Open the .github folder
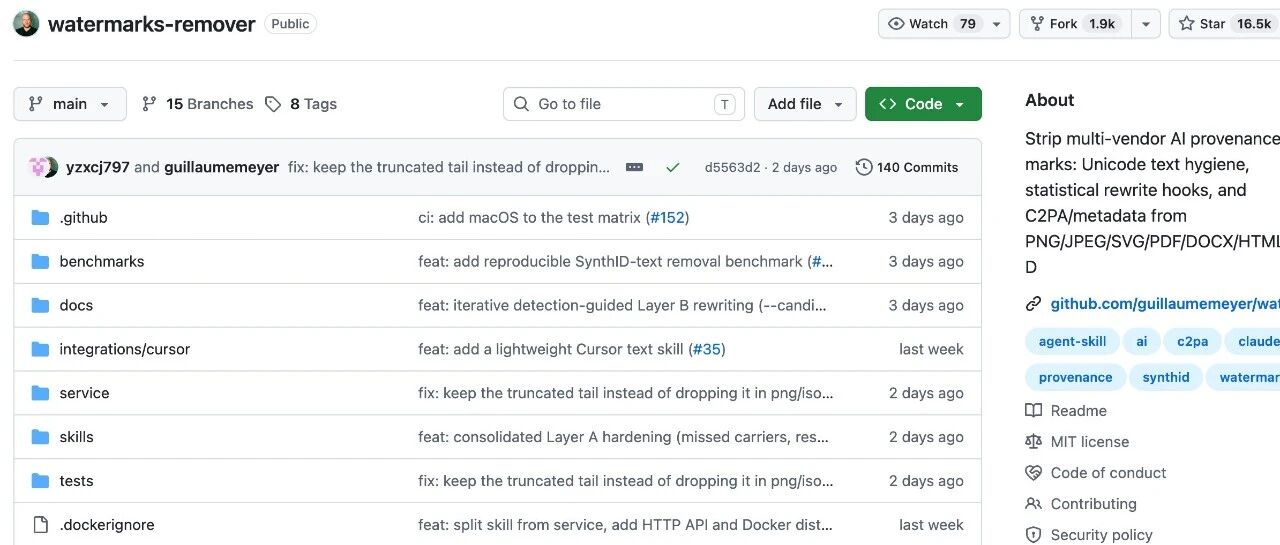This screenshot has width=1280, height=545. point(83,218)
